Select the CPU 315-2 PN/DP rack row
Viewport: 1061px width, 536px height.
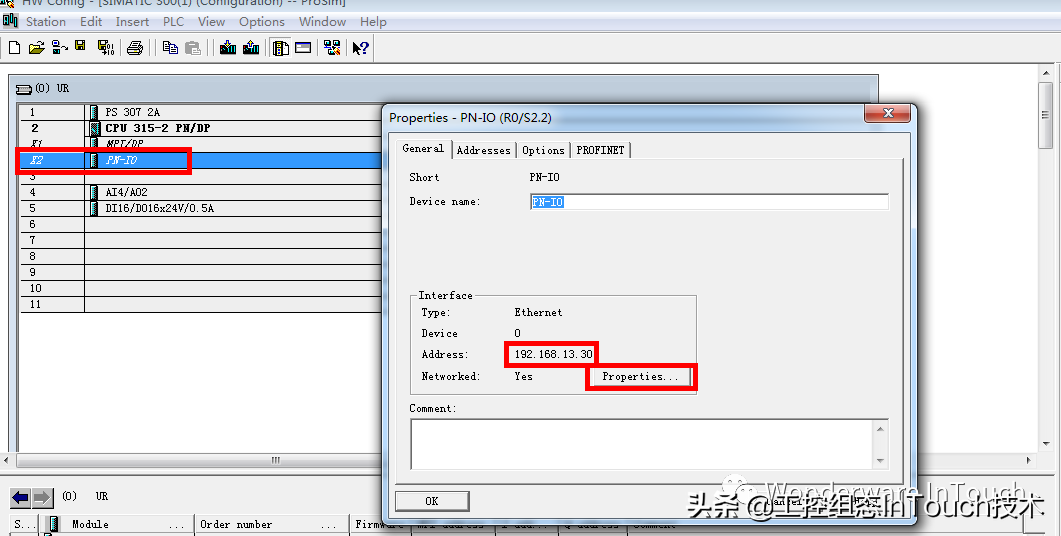pos(157,128)
